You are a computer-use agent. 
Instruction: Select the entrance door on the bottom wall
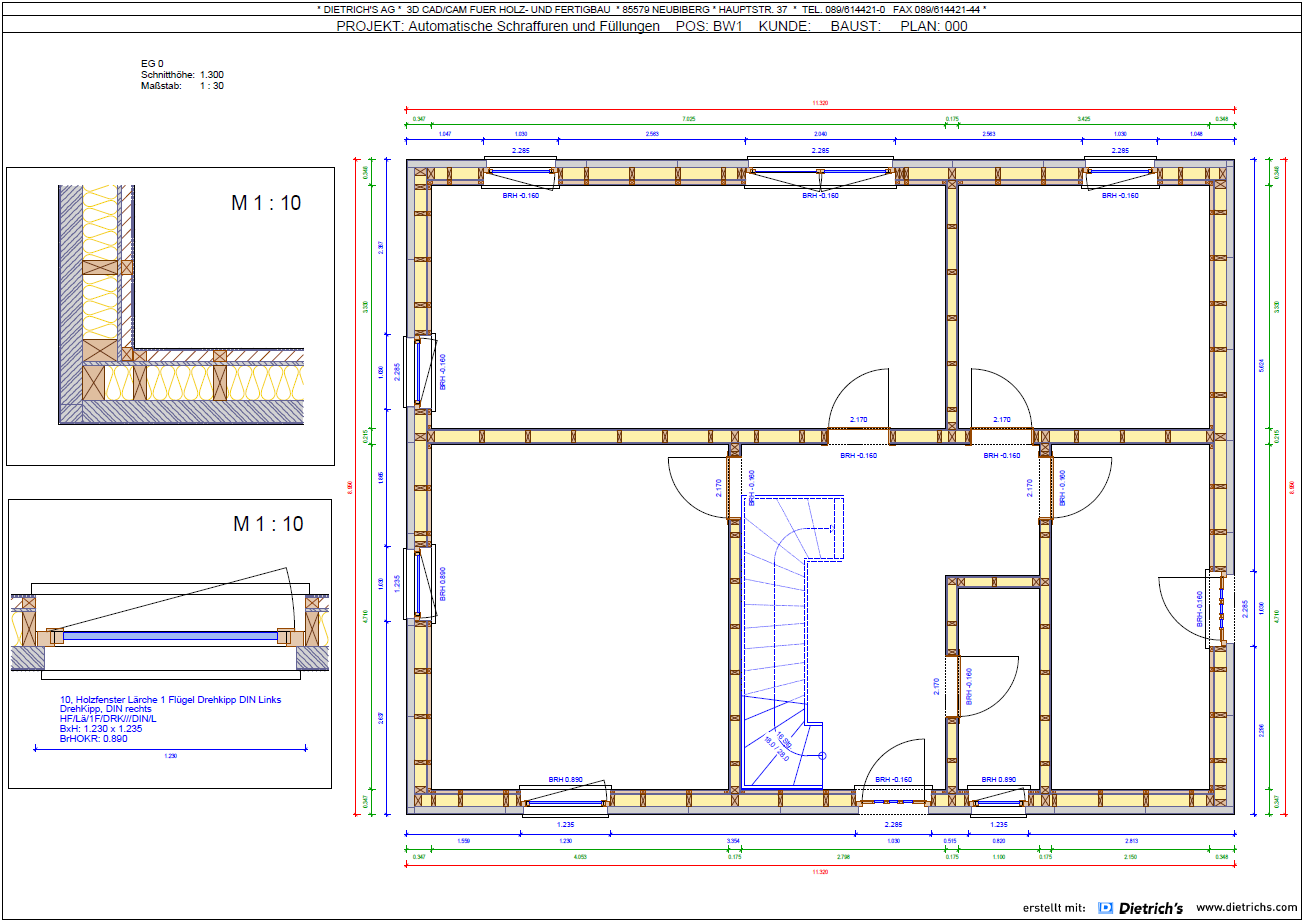point(894,800)
